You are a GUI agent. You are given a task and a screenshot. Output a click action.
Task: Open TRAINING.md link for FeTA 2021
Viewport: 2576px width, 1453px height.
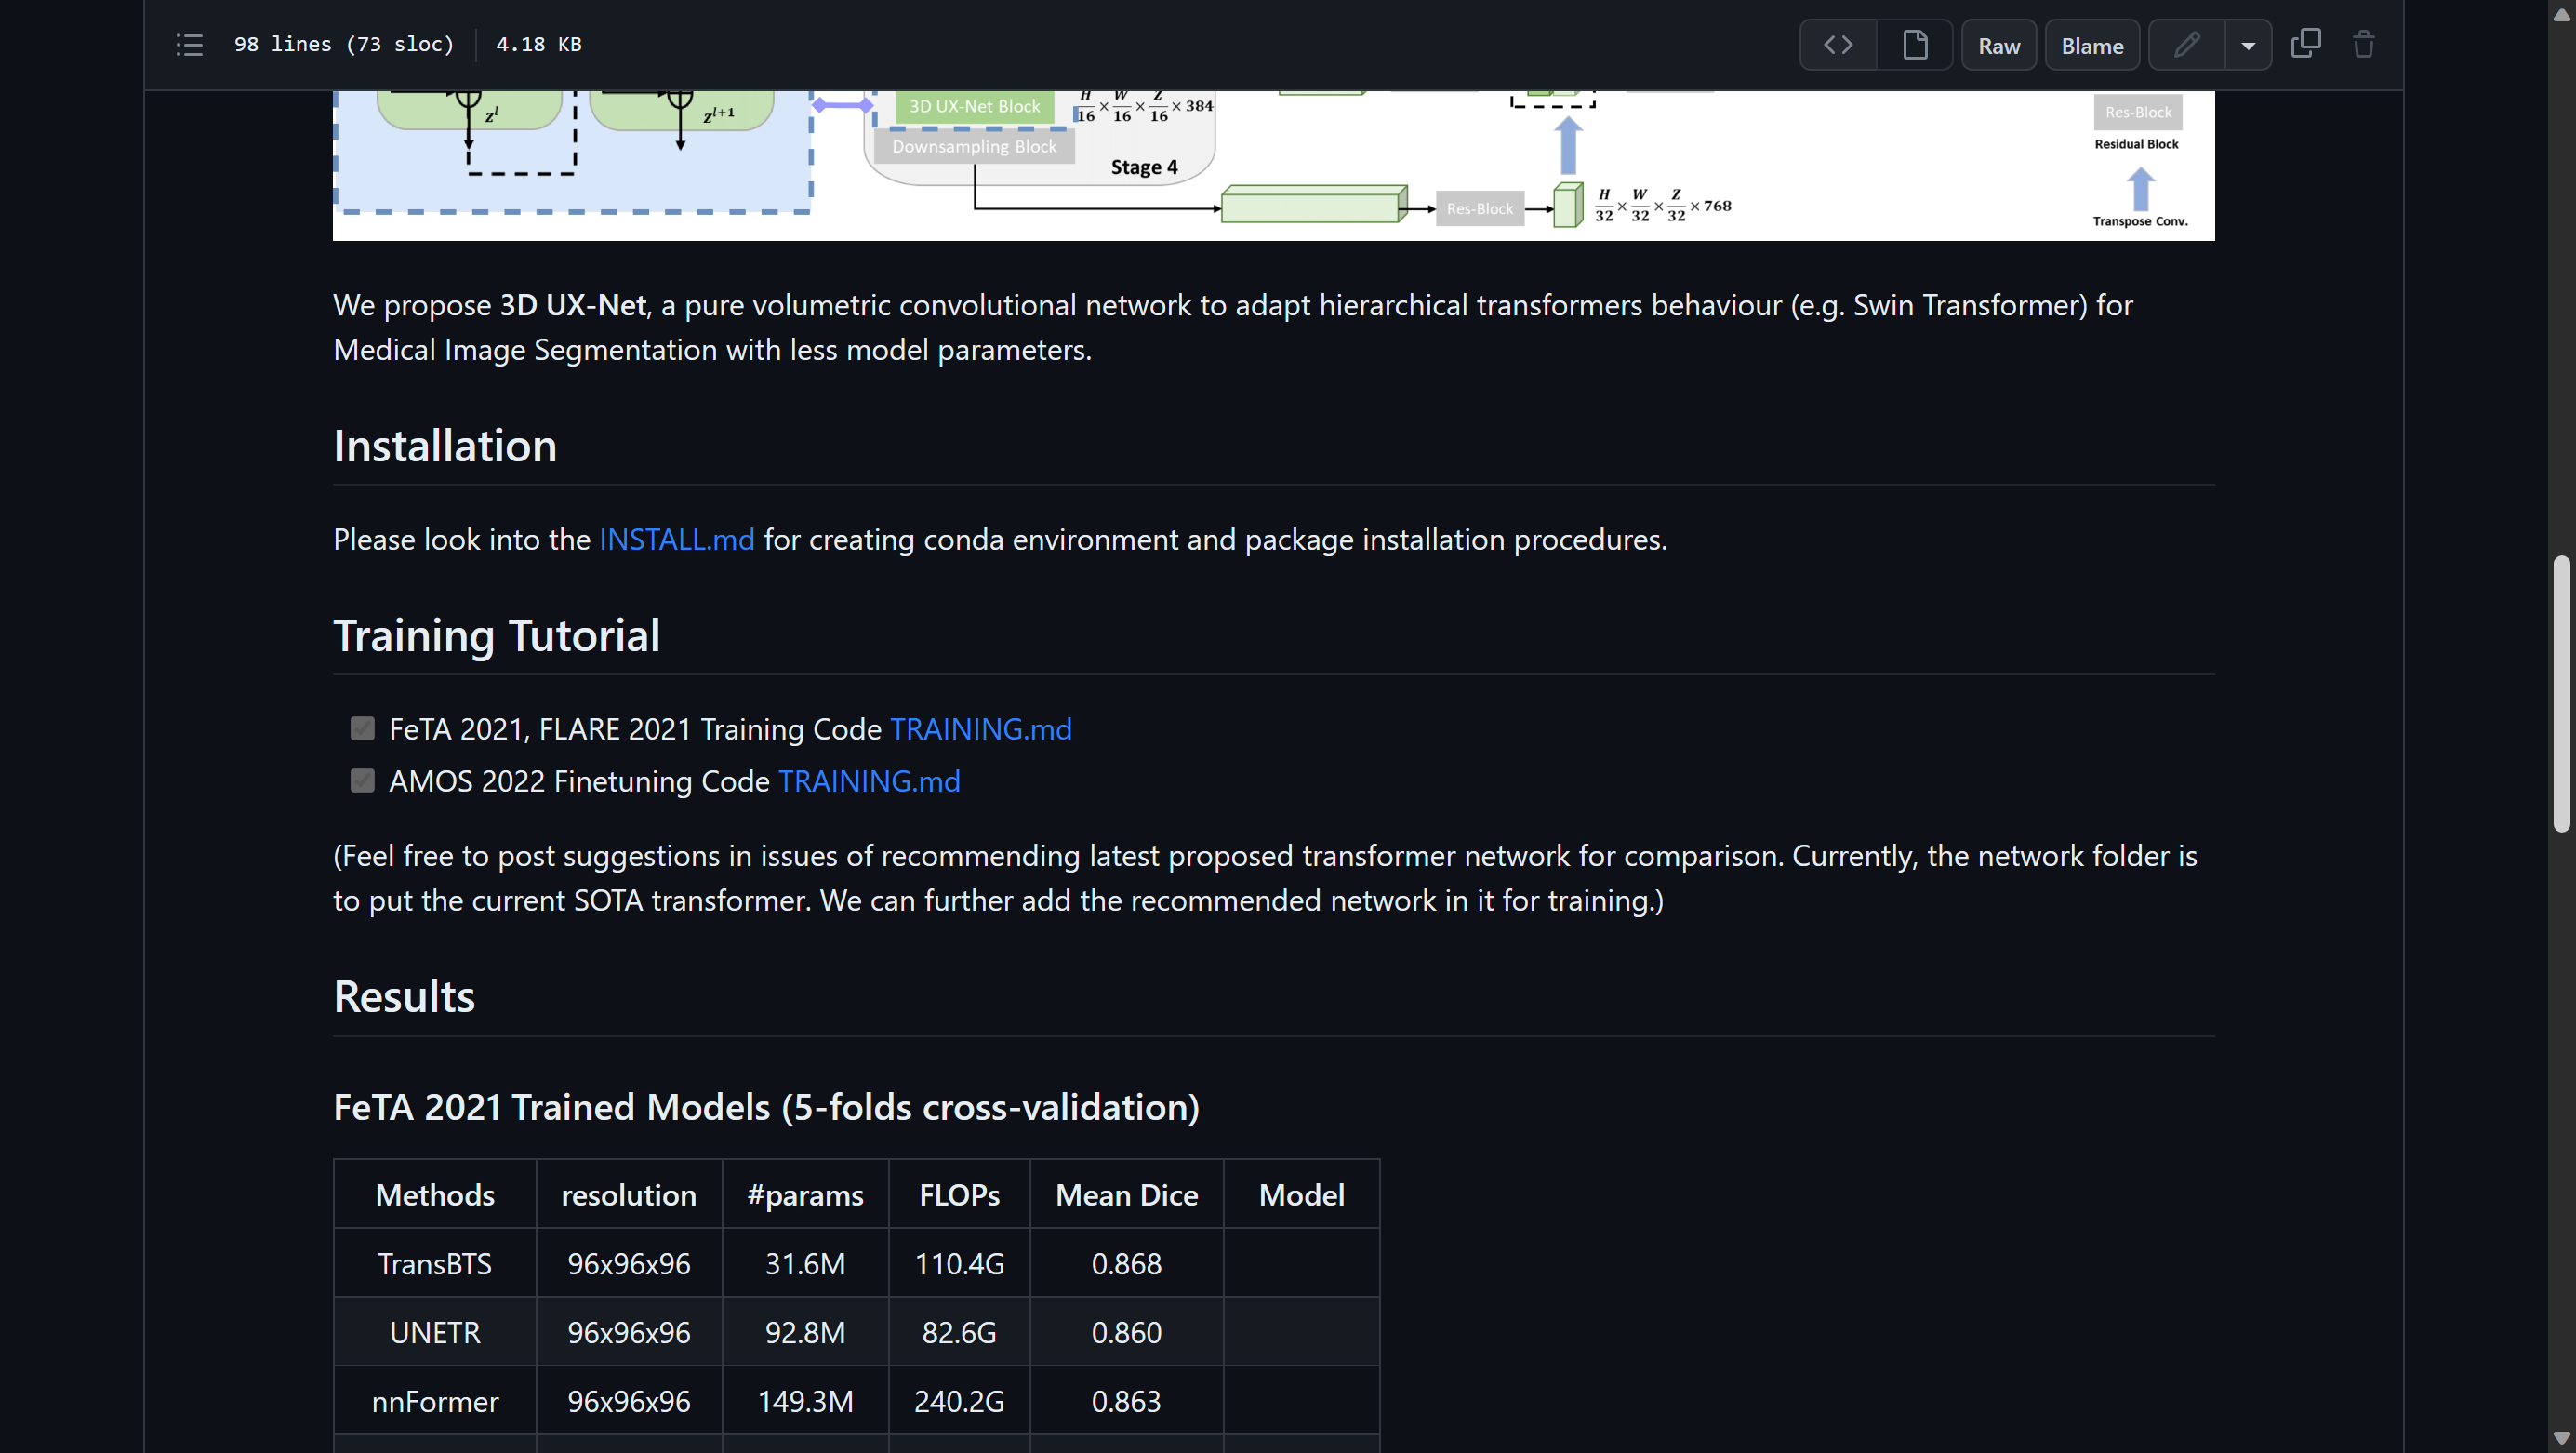pos(980,729)
